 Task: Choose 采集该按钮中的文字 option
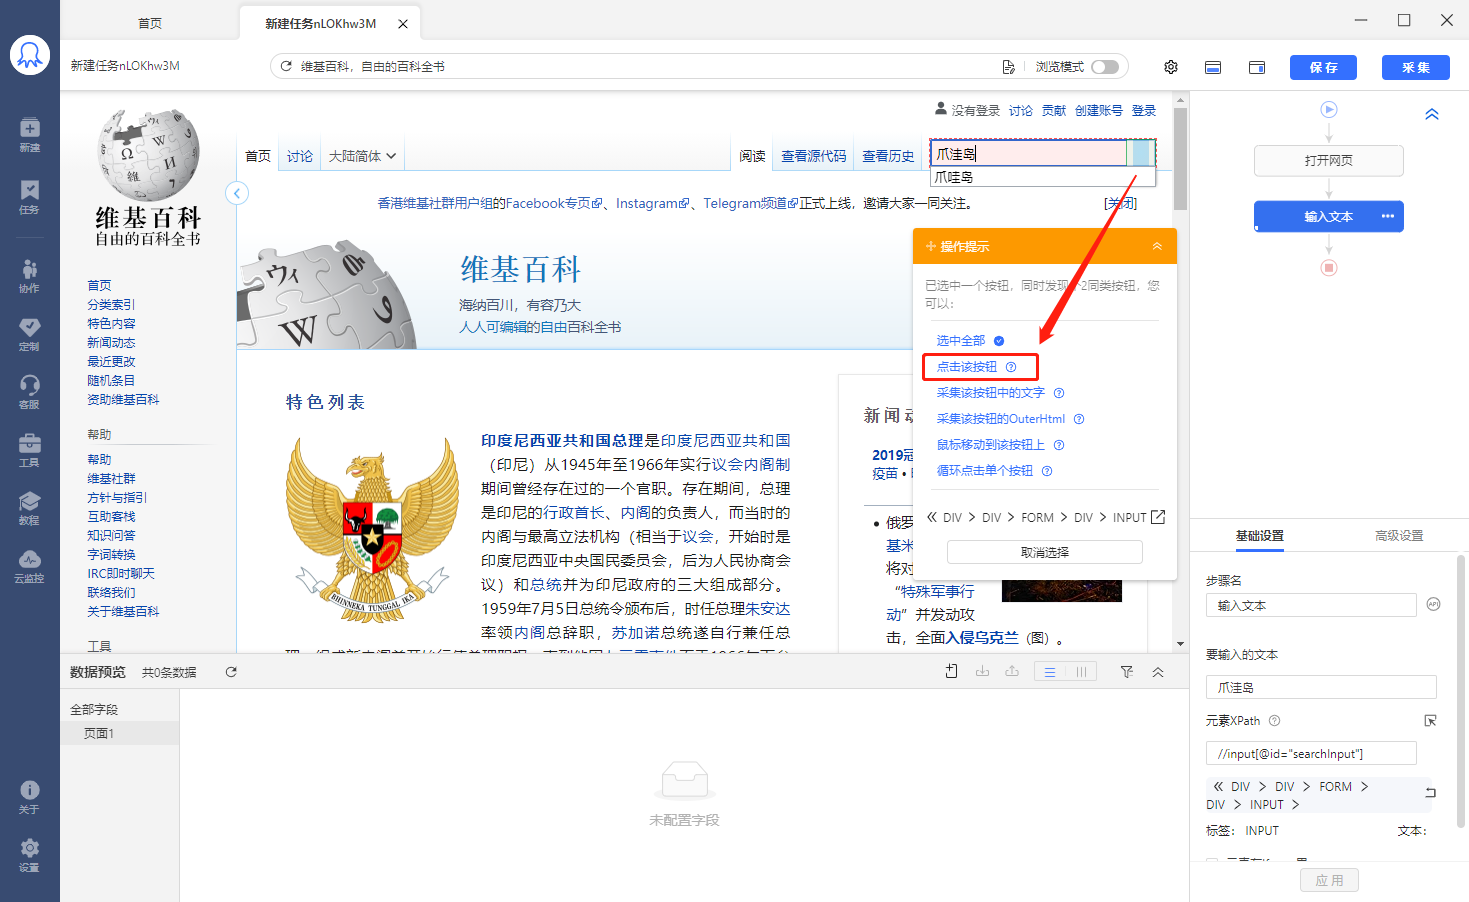[991, 393]
